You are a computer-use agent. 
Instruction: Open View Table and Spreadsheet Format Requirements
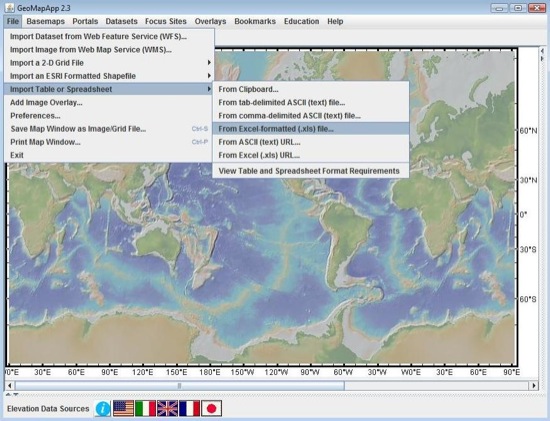[310, 171]
